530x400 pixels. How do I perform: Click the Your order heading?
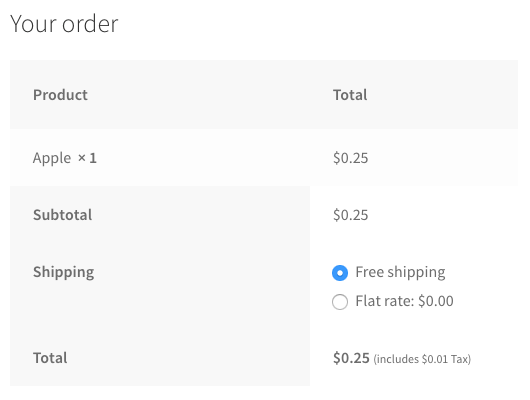coord(64,24)
